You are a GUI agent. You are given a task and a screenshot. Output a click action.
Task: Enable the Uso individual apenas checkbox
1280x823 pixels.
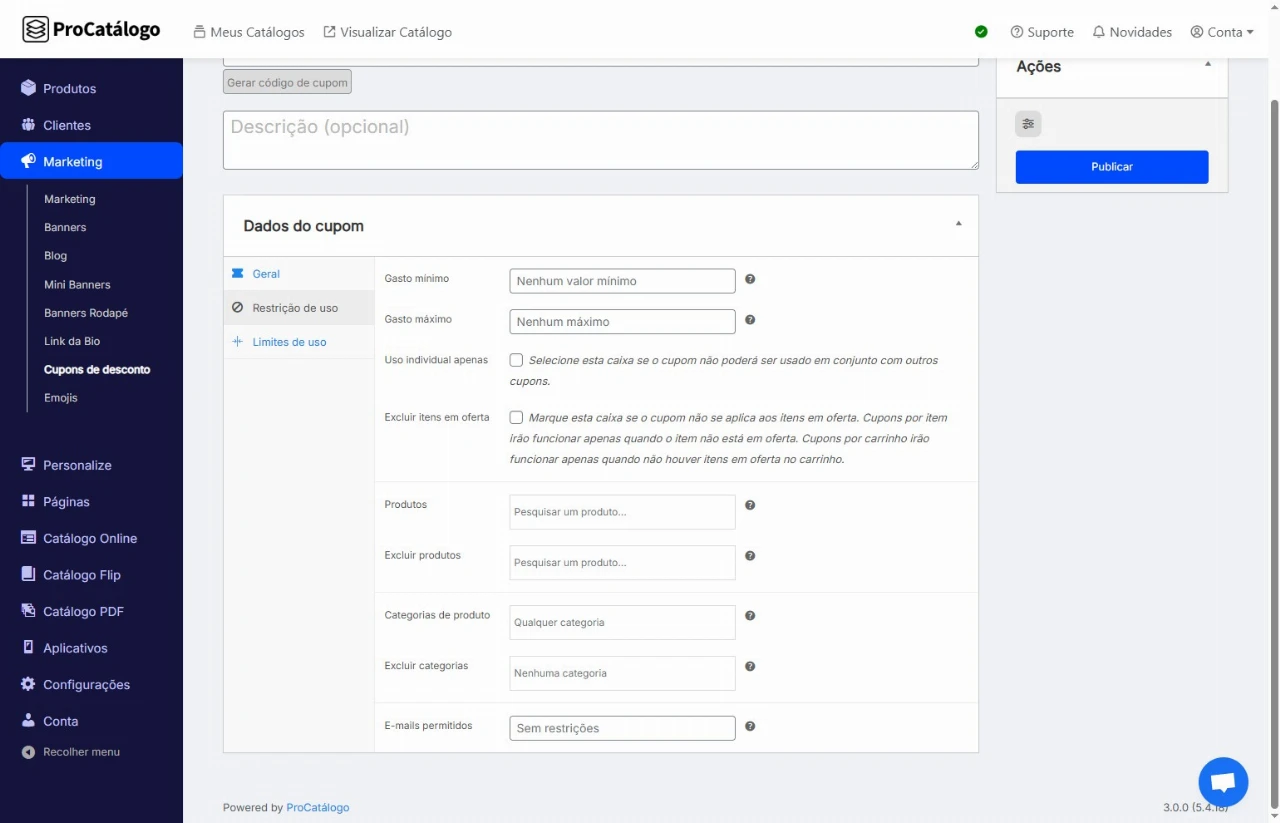(516, 360)
